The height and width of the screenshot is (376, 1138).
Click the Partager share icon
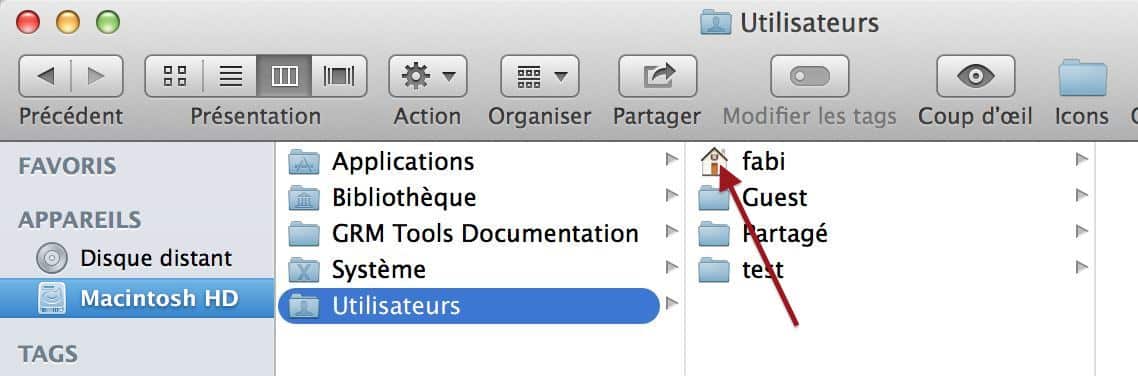(658, 75)
